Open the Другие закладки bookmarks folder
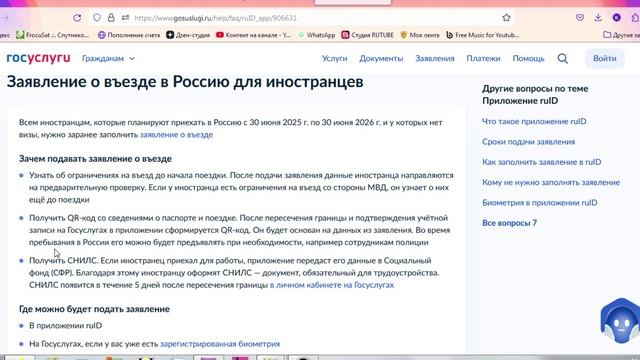Image resolution: width=640 pixels, height=360 pixels. 621,35
